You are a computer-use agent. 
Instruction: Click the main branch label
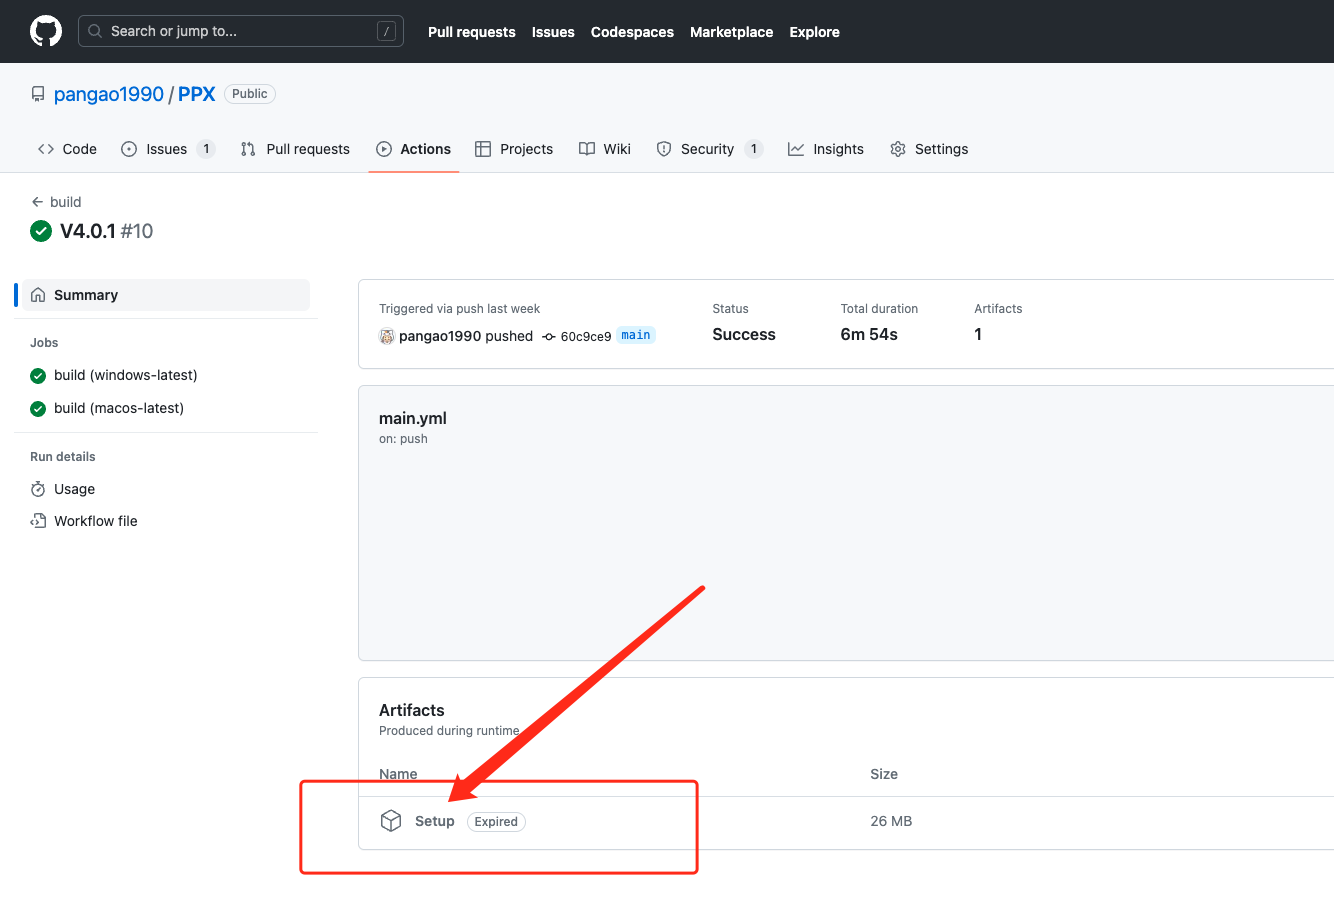click(636, 335)
